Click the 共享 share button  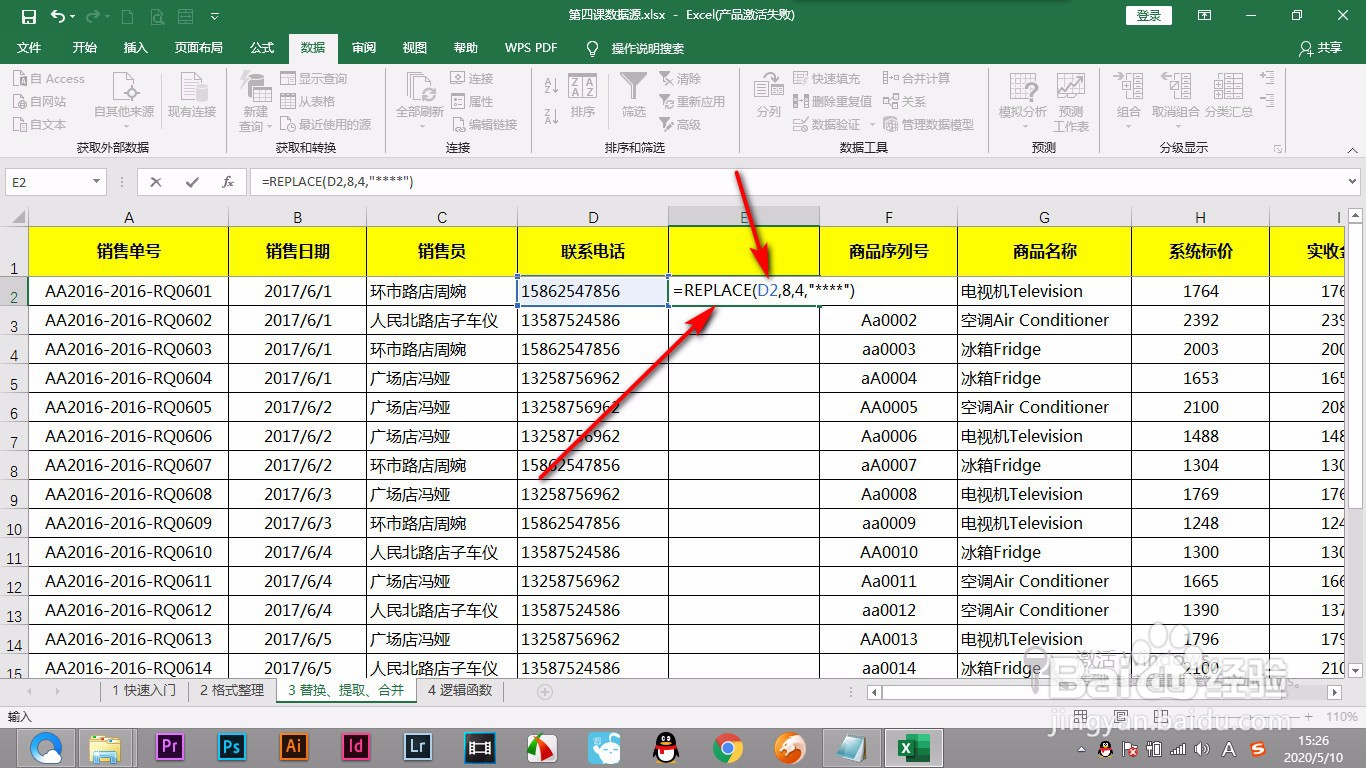tap(1320, 48)
